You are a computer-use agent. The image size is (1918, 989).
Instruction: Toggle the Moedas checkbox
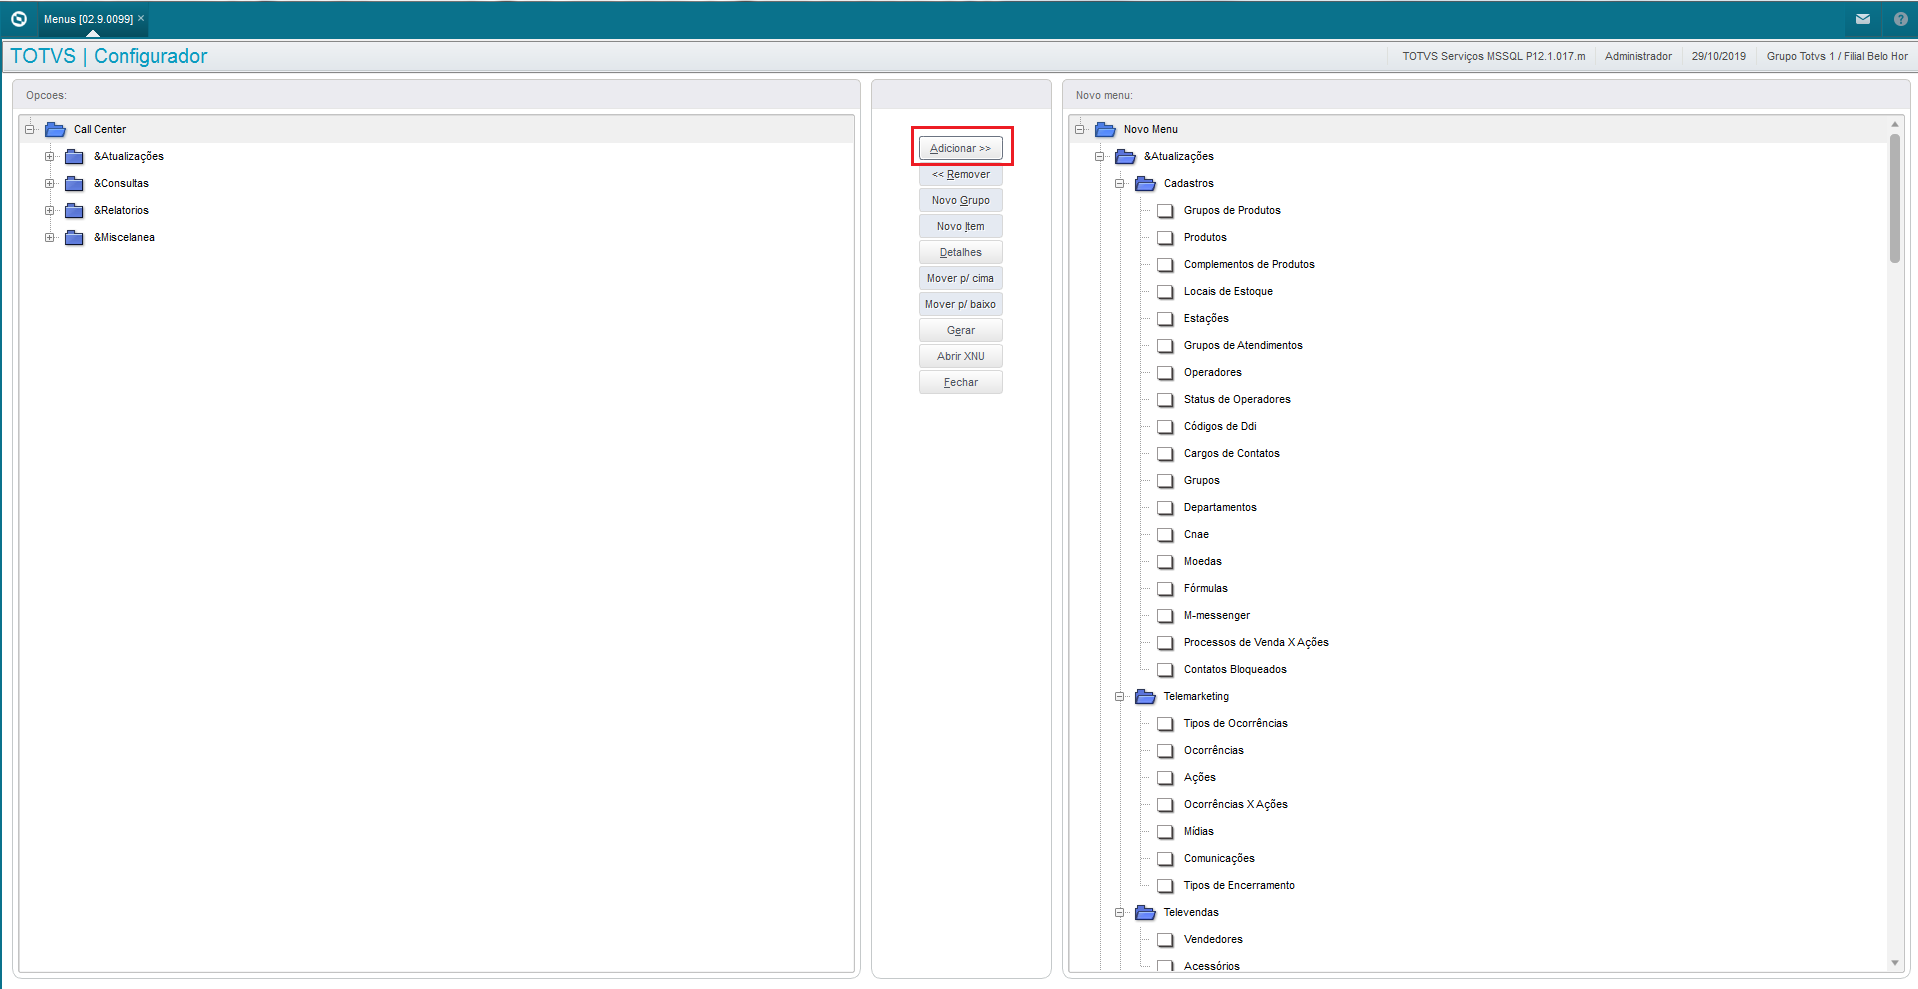(x=1165, y=562)
